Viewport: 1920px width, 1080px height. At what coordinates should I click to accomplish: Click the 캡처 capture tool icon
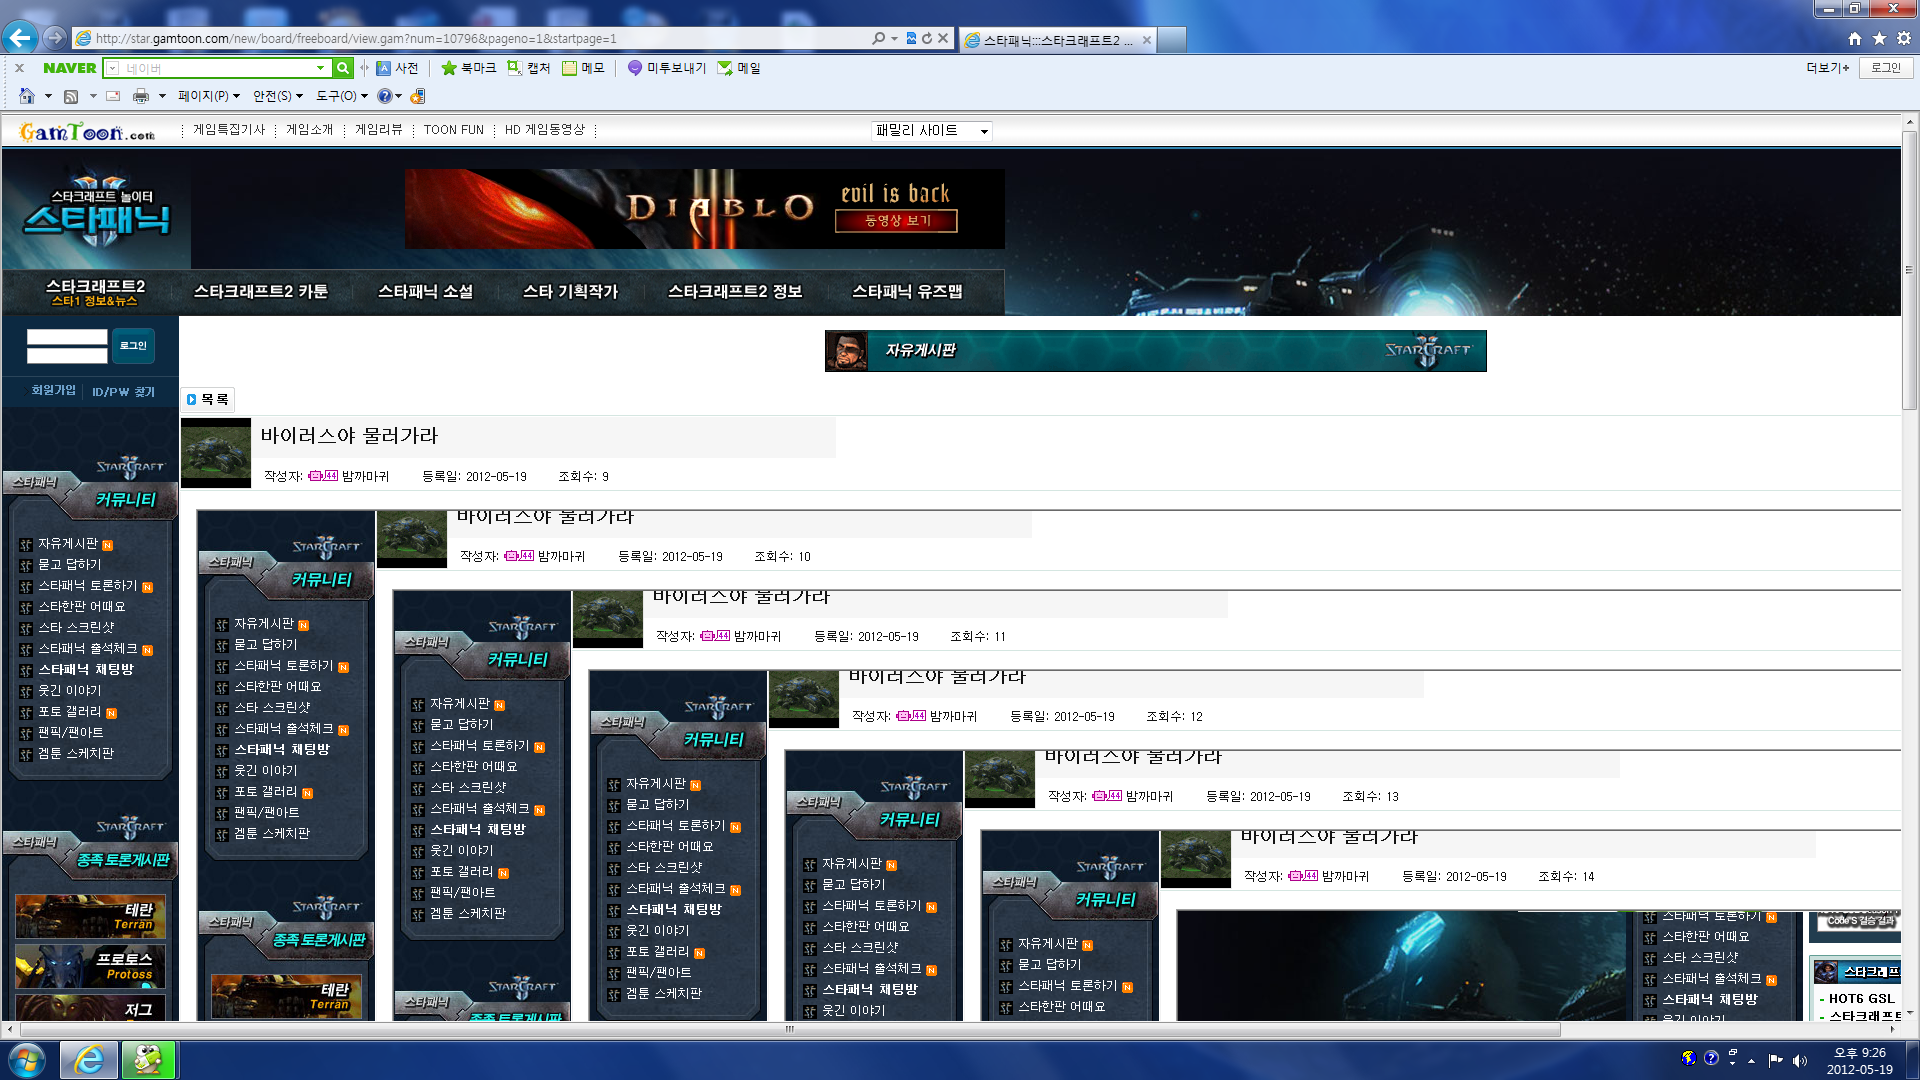coord(514,68)
